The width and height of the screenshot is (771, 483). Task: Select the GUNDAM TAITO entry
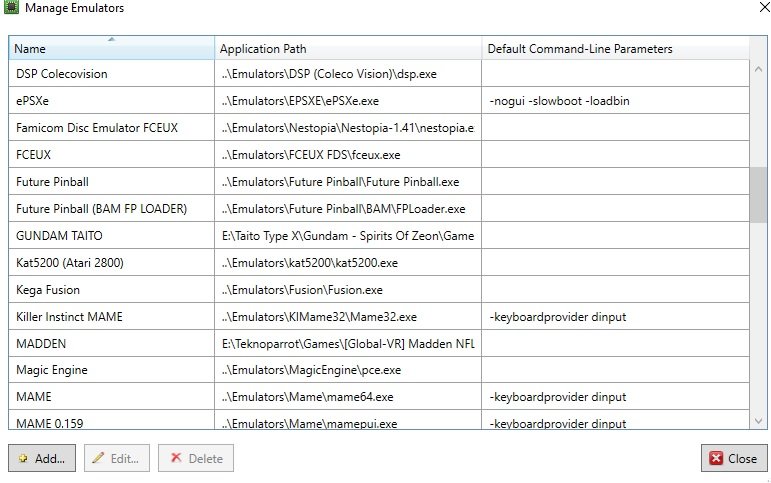379,236
